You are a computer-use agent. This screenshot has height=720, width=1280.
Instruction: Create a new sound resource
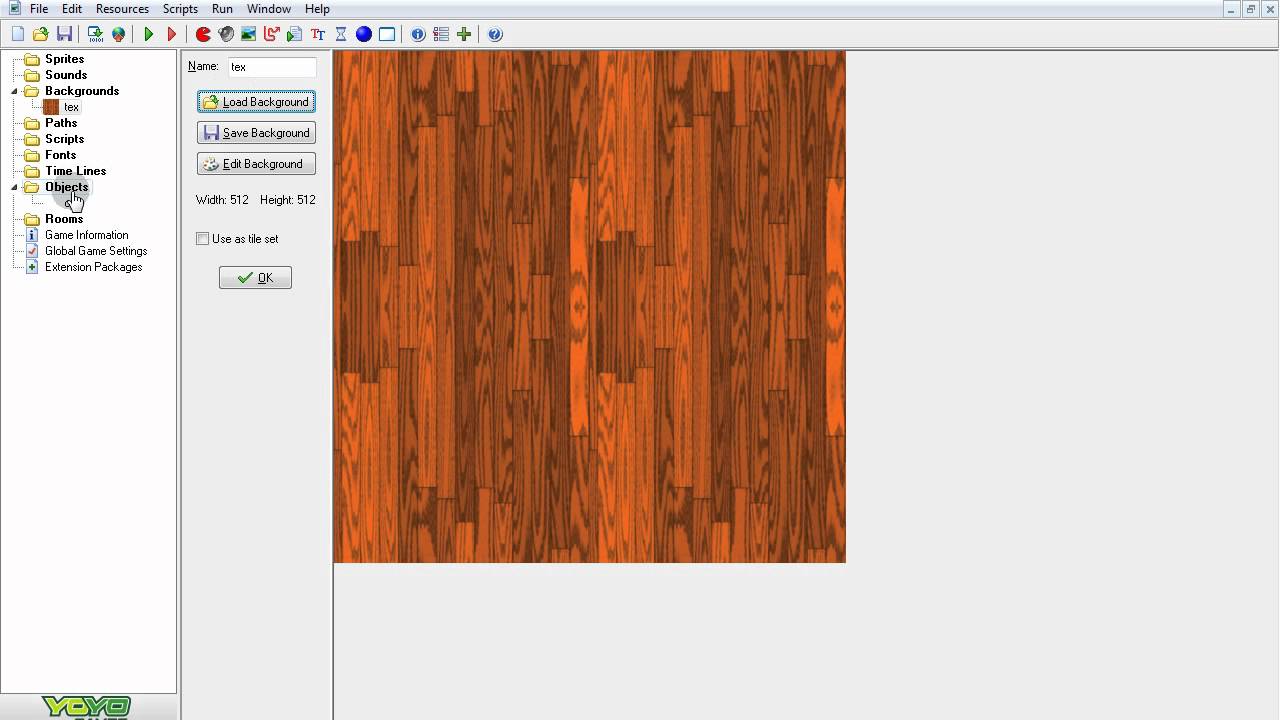pos(226,34)
